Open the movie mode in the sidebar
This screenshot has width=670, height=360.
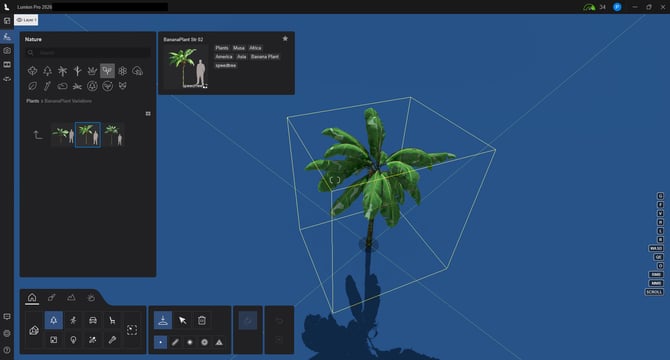point(7,64)
